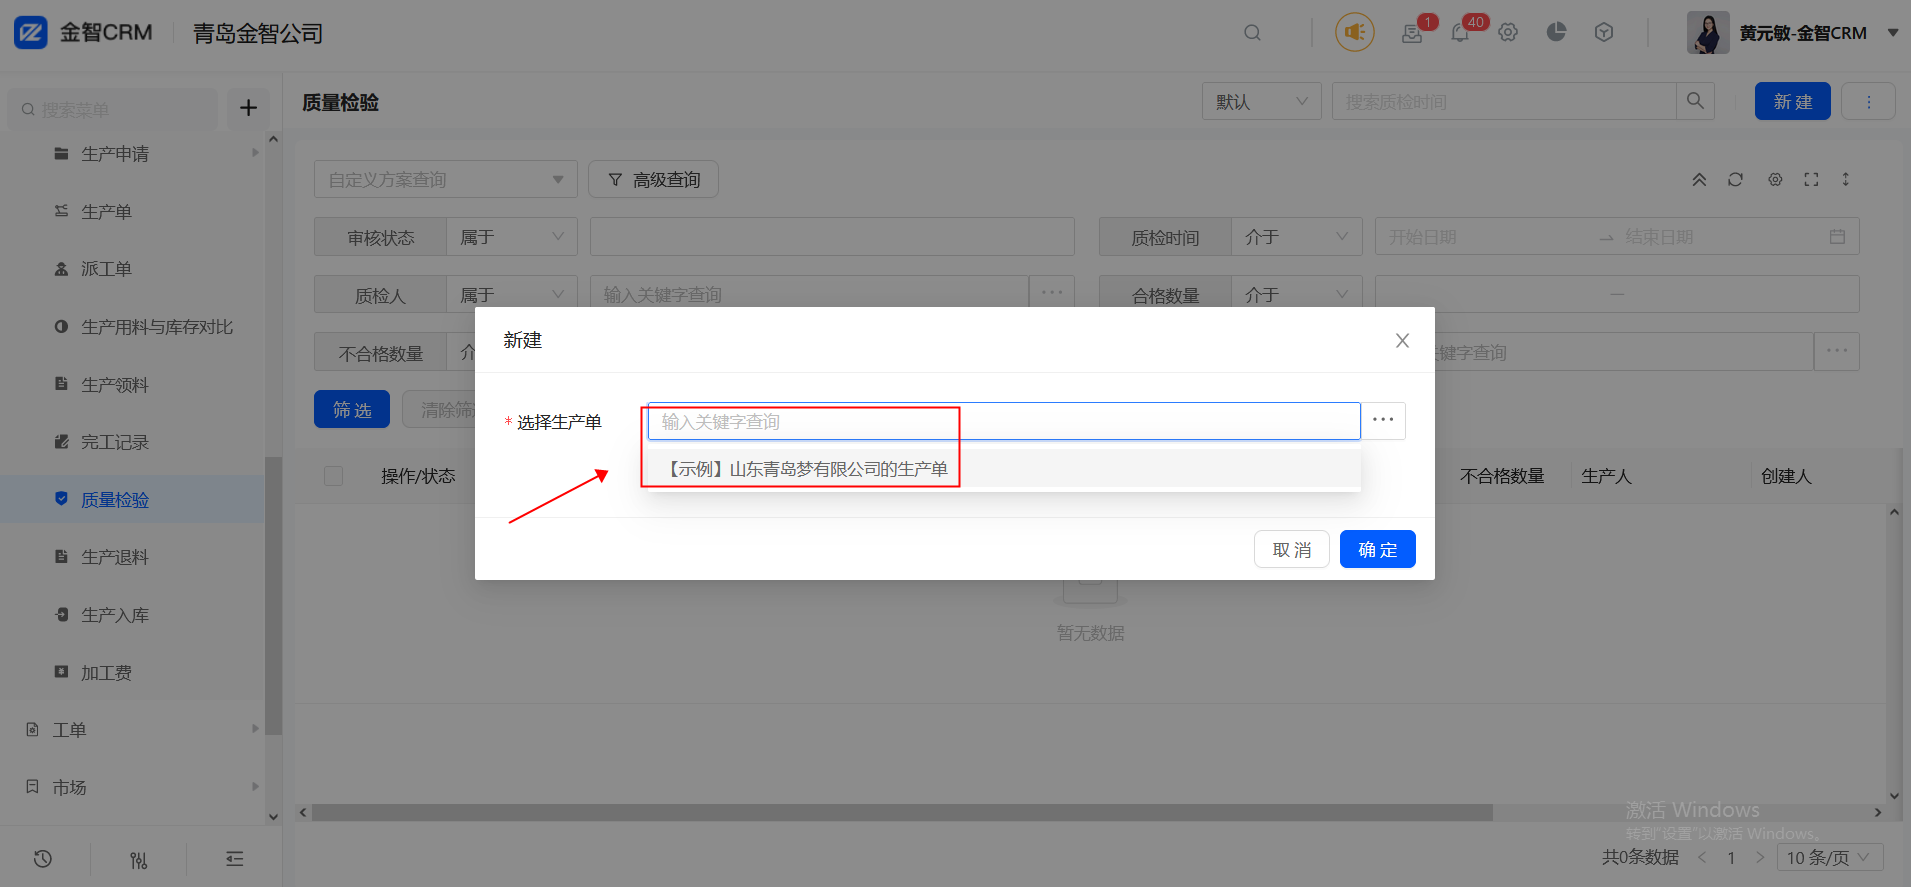
Task: Open the inbox icon with badge 1
Action: pyautogui.click(x=1412, y=33)
